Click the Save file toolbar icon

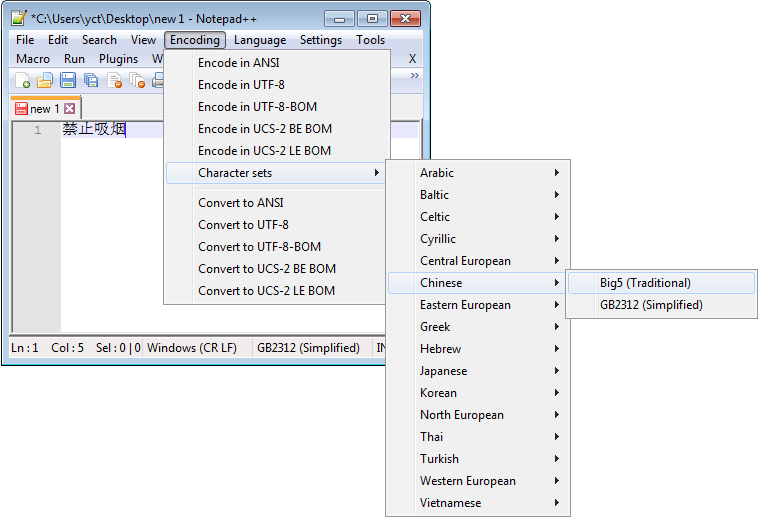click(x=68, y=81)
